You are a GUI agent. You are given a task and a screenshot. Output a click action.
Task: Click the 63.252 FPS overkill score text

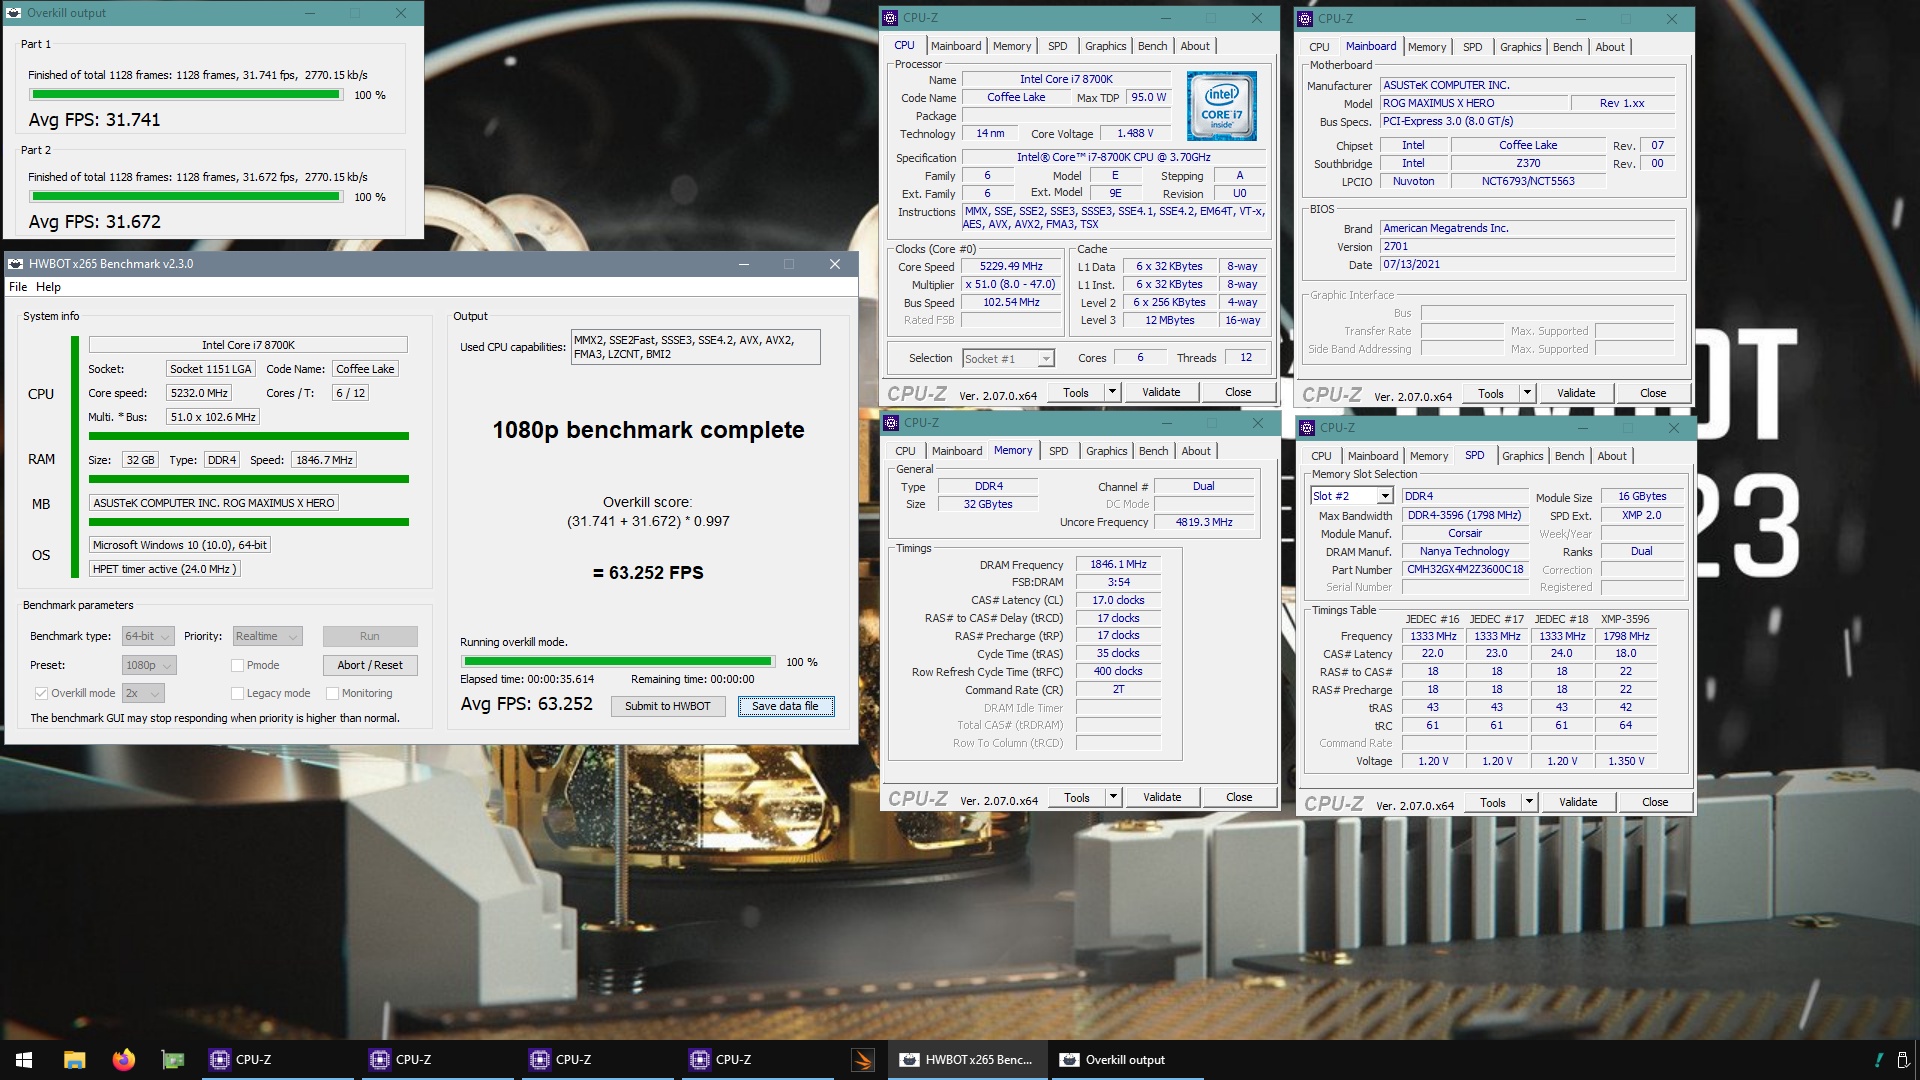point(648,573)
